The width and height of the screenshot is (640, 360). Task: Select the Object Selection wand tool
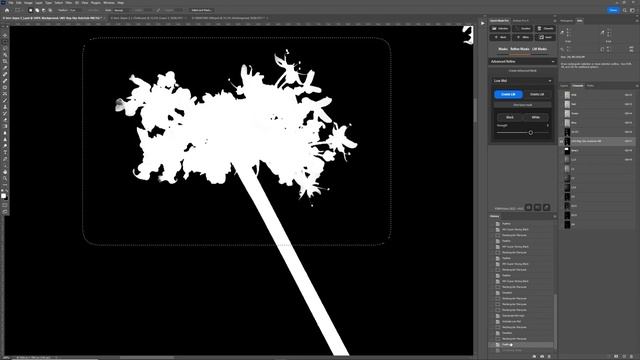pyautogui.click(x=5, y=55)
